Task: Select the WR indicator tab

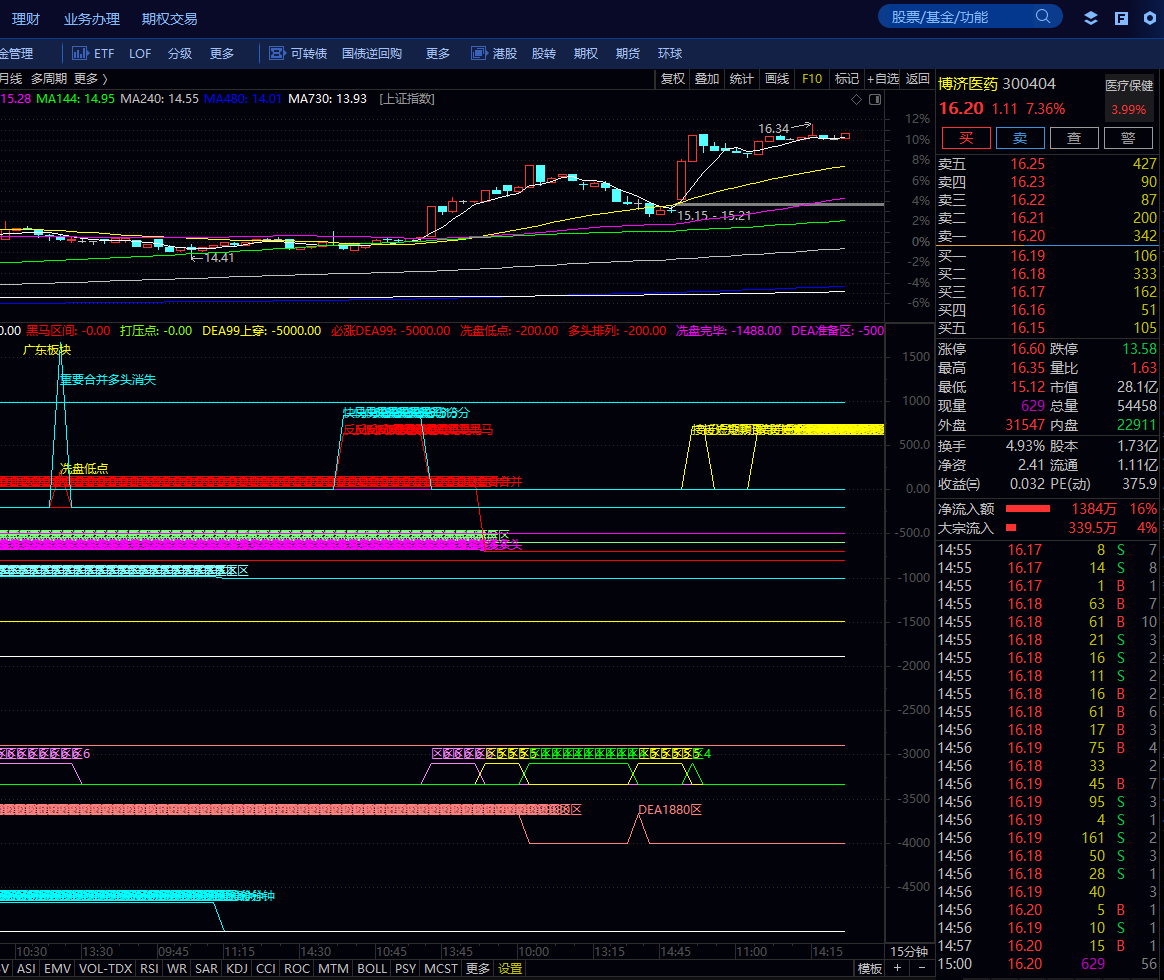Action: point(177,968)
